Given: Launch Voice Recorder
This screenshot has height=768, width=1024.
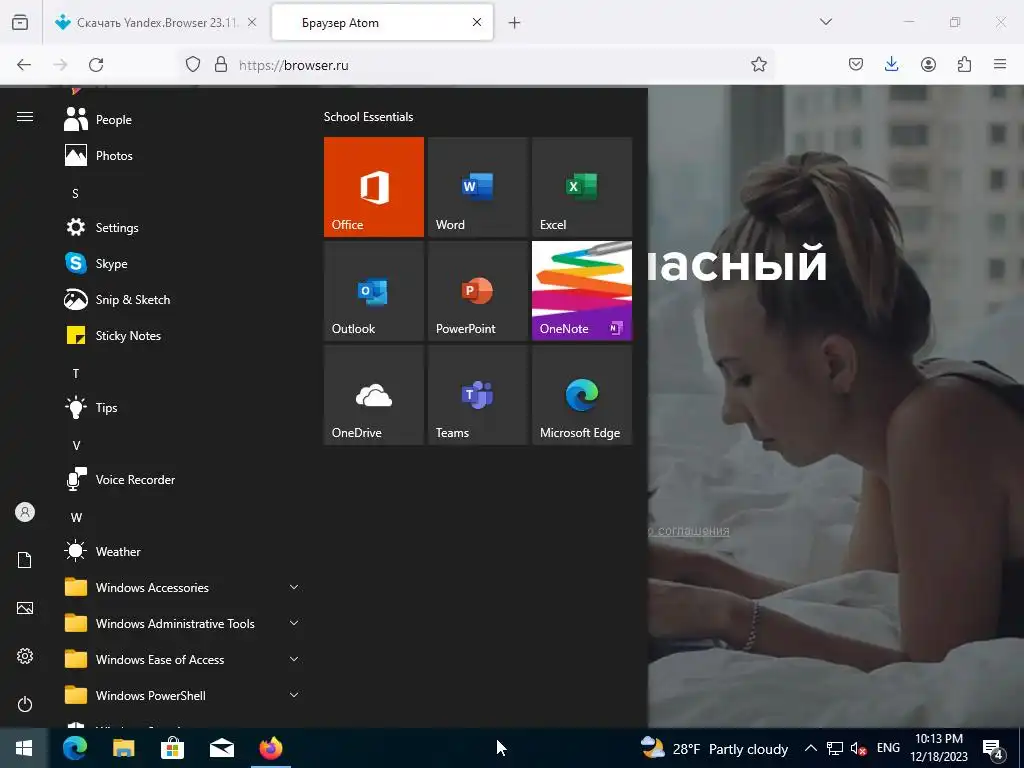Looking at the screenshot, I should (183, 479).
